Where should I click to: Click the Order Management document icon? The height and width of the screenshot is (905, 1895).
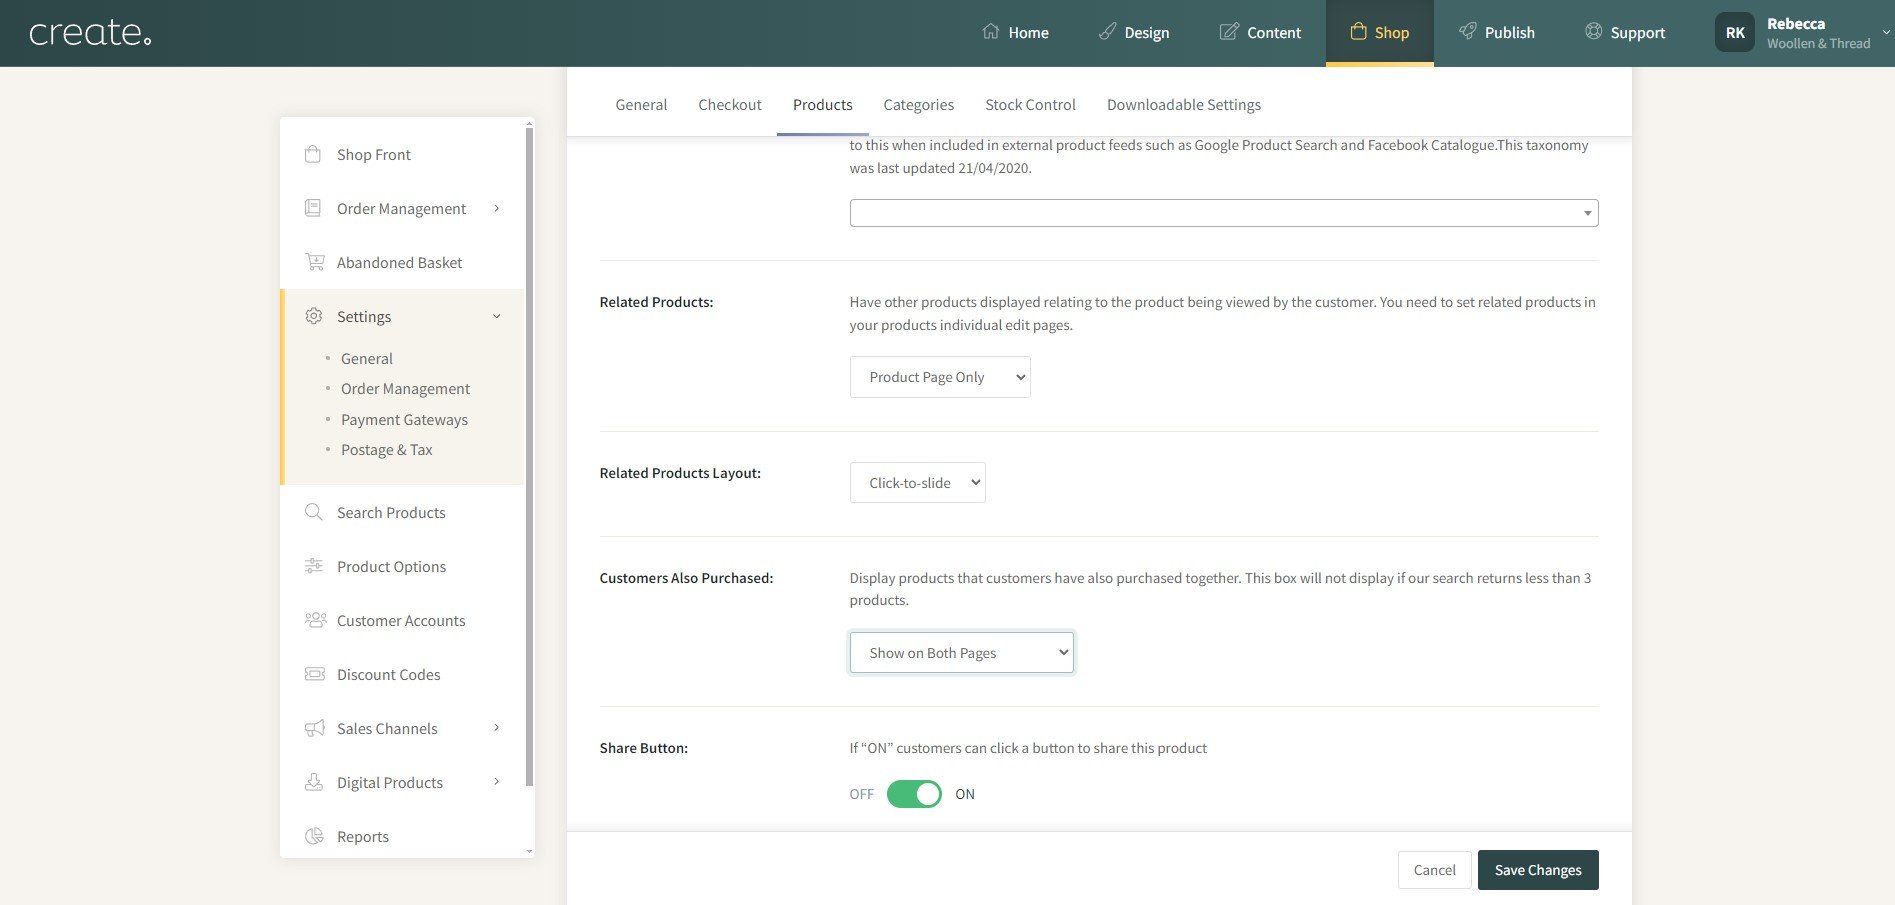pos(313,208)
